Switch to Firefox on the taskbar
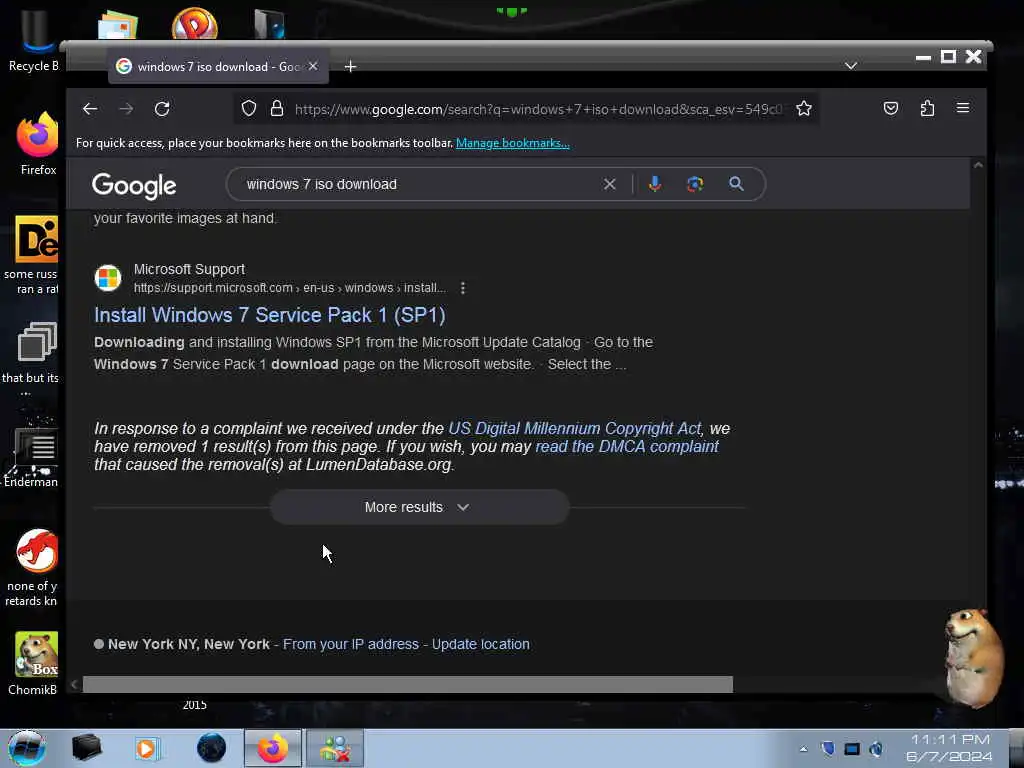This screenshot has width=1024, height=768. [273, 748]
